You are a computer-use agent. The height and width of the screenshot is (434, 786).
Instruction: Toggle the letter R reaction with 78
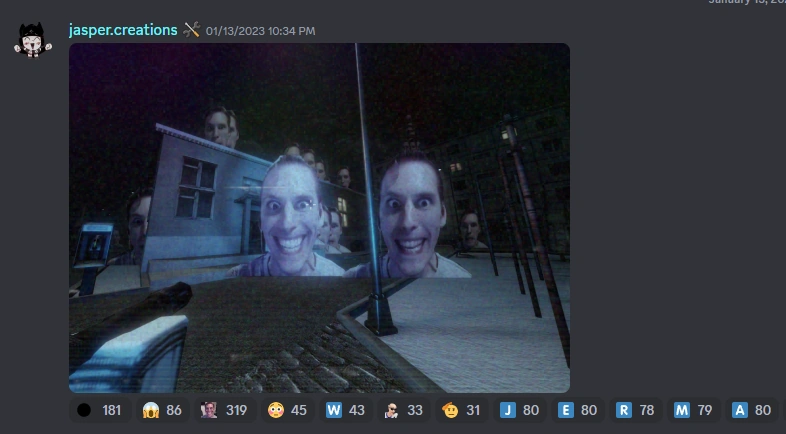[x=636, y=410]
